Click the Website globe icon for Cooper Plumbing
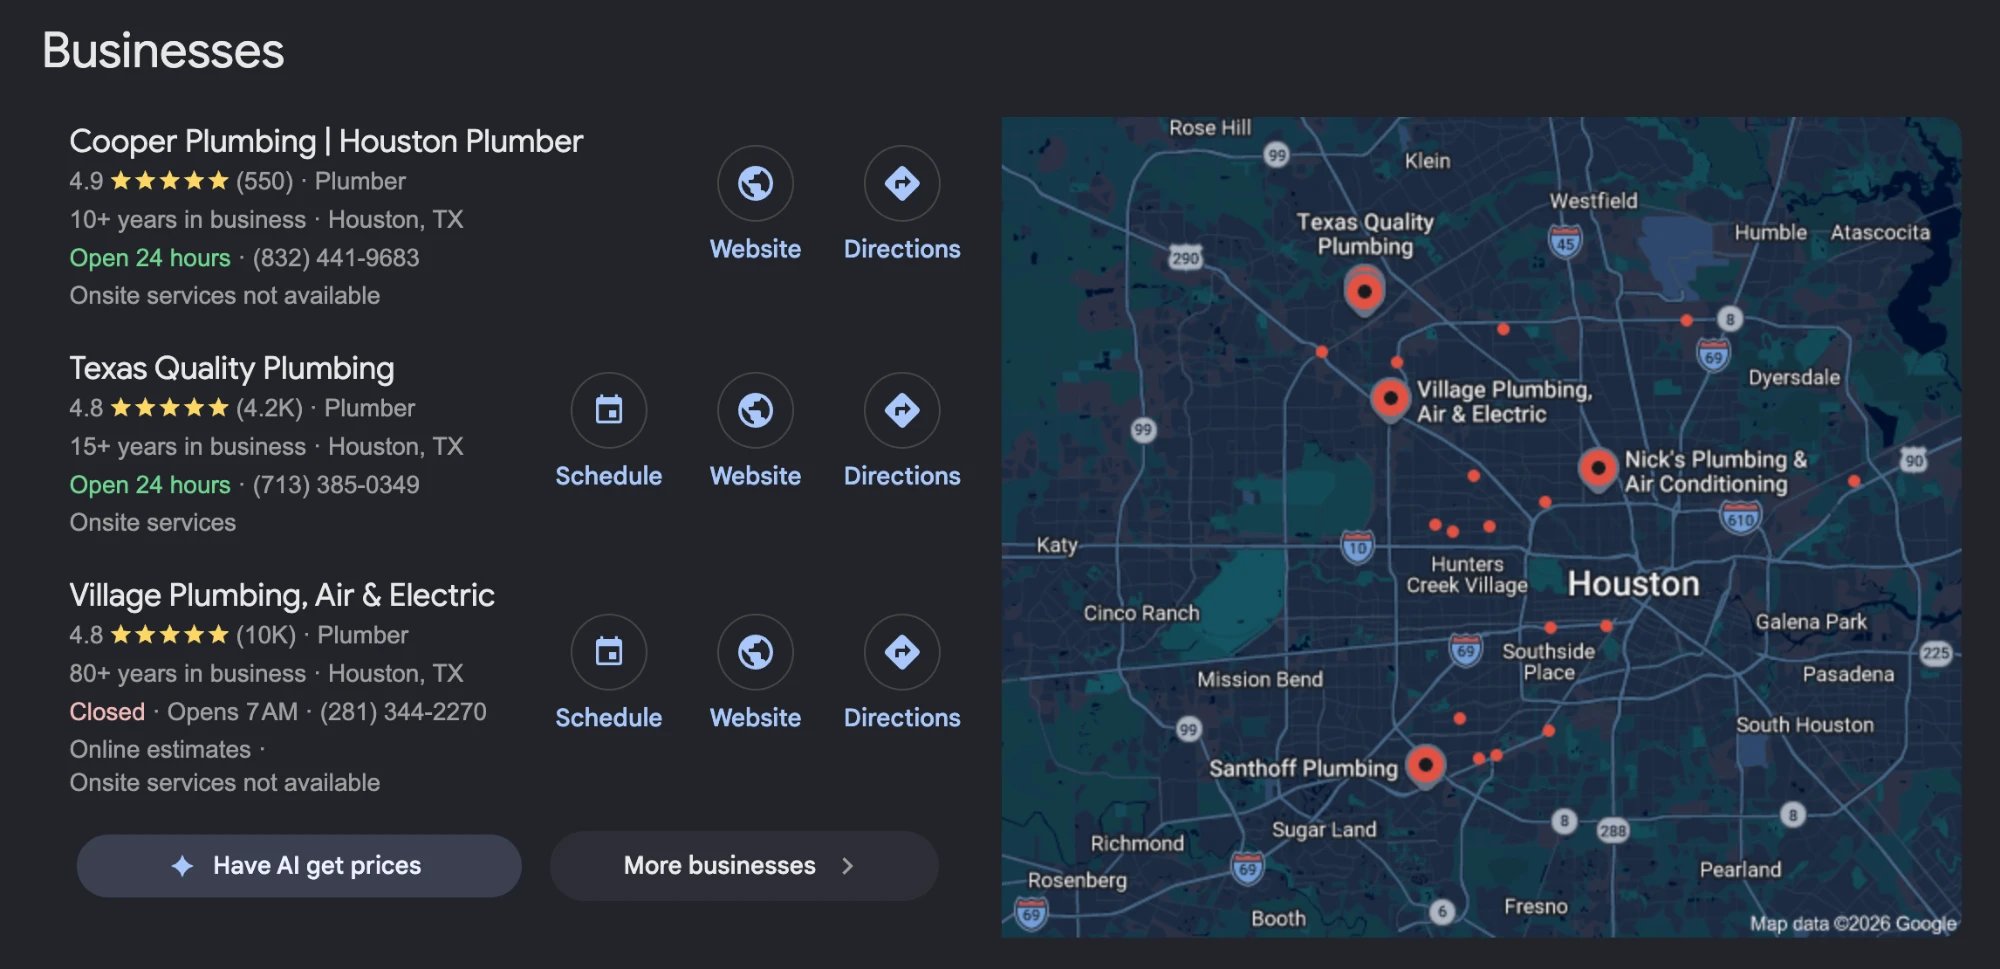The image size is (2000, 969). point(755,184)
